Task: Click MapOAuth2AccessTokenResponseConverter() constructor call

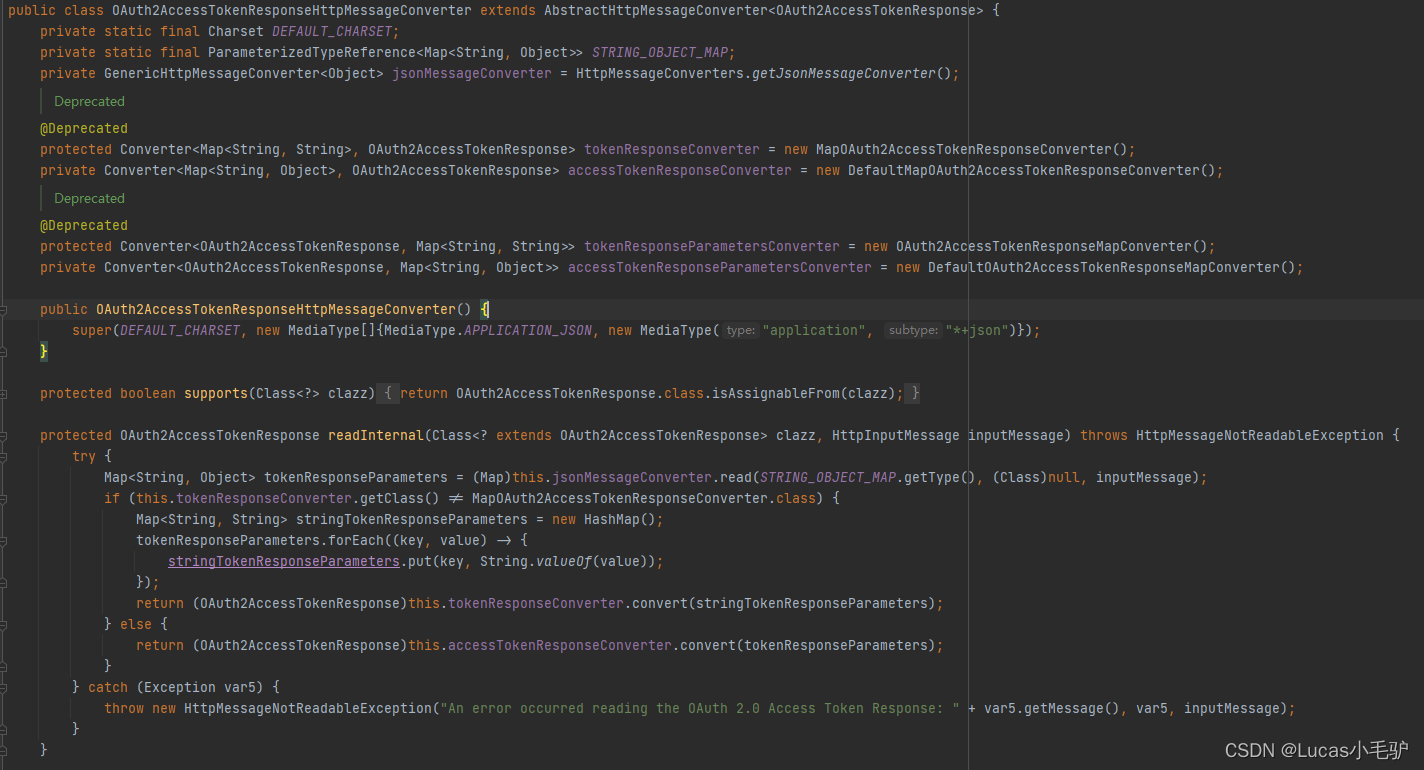Action: tap(971, 150)
